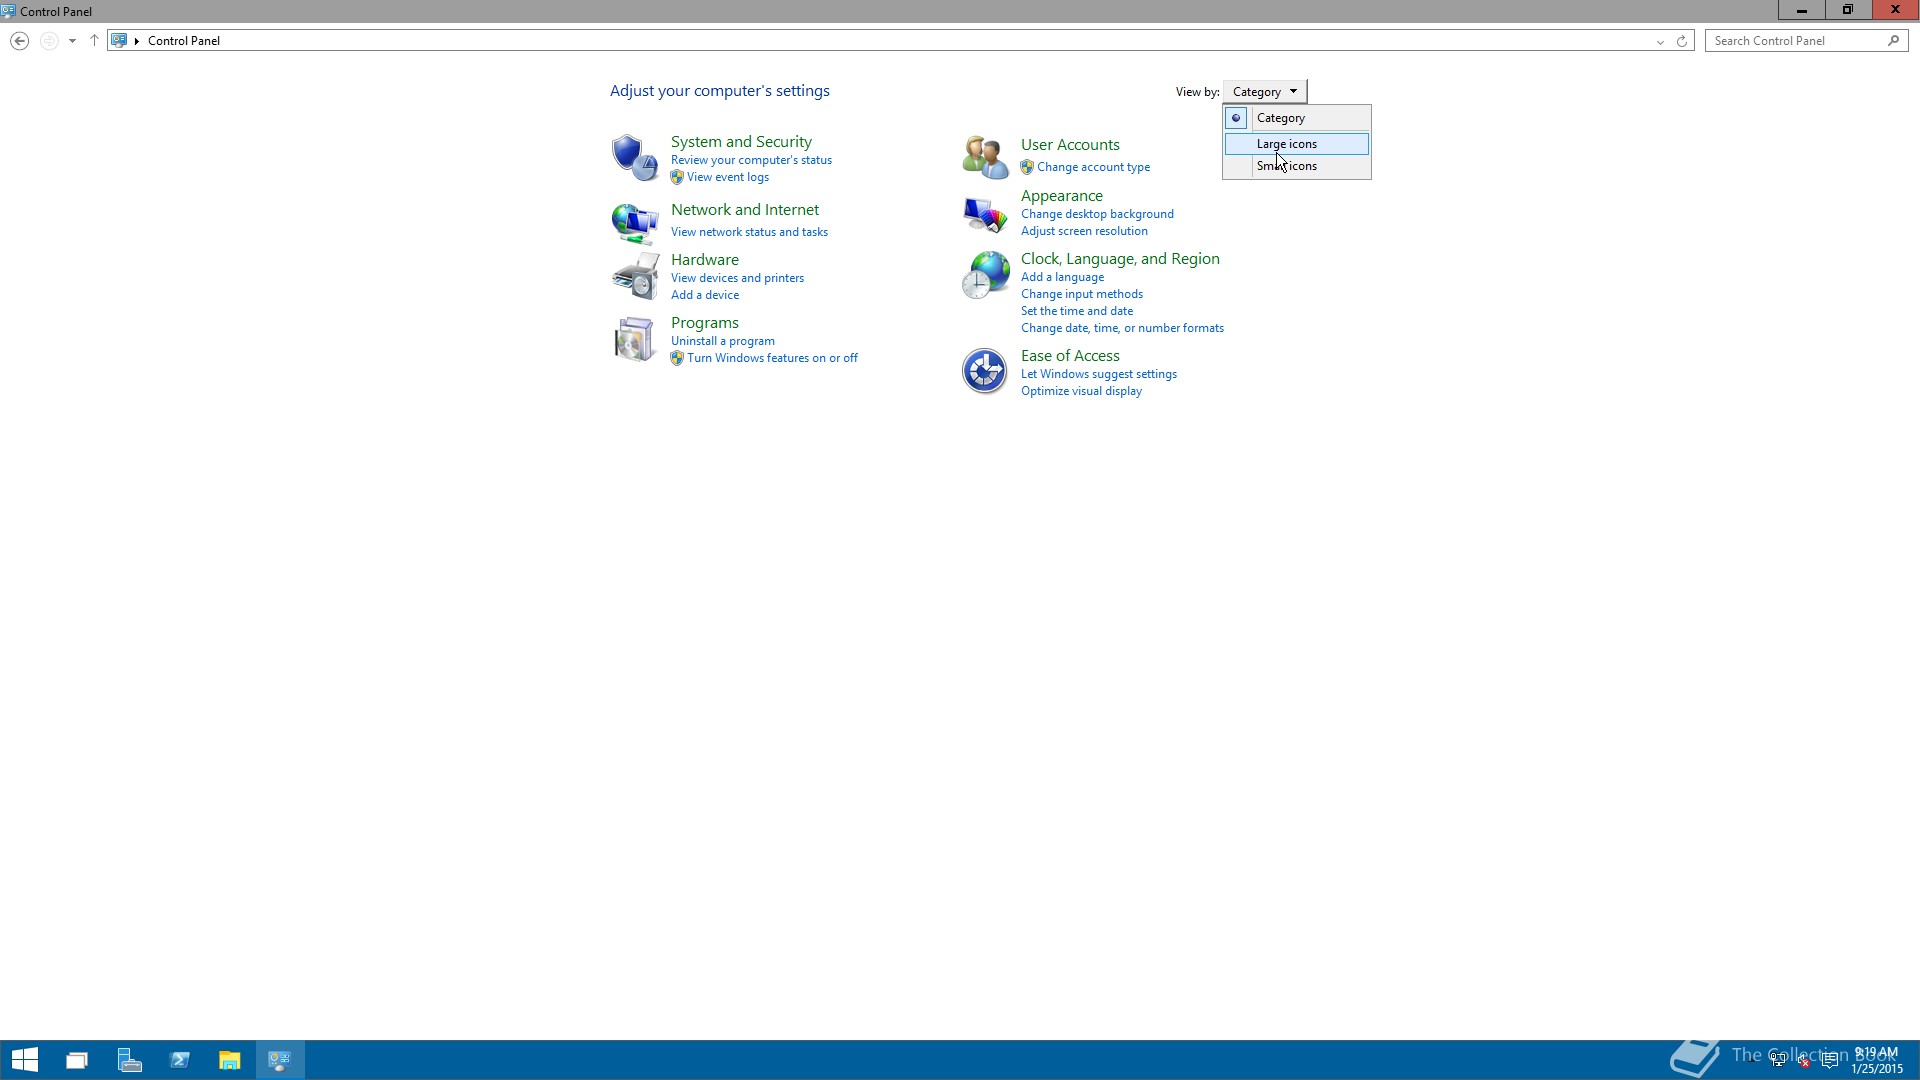Open System and Security shield icon

635,158
